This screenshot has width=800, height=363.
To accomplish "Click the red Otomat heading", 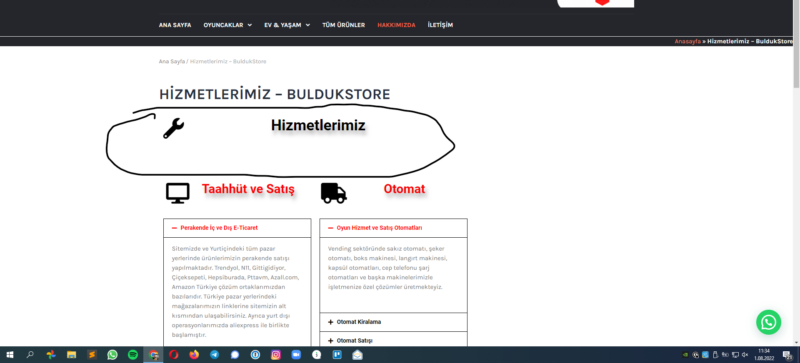I will [404, 189].
